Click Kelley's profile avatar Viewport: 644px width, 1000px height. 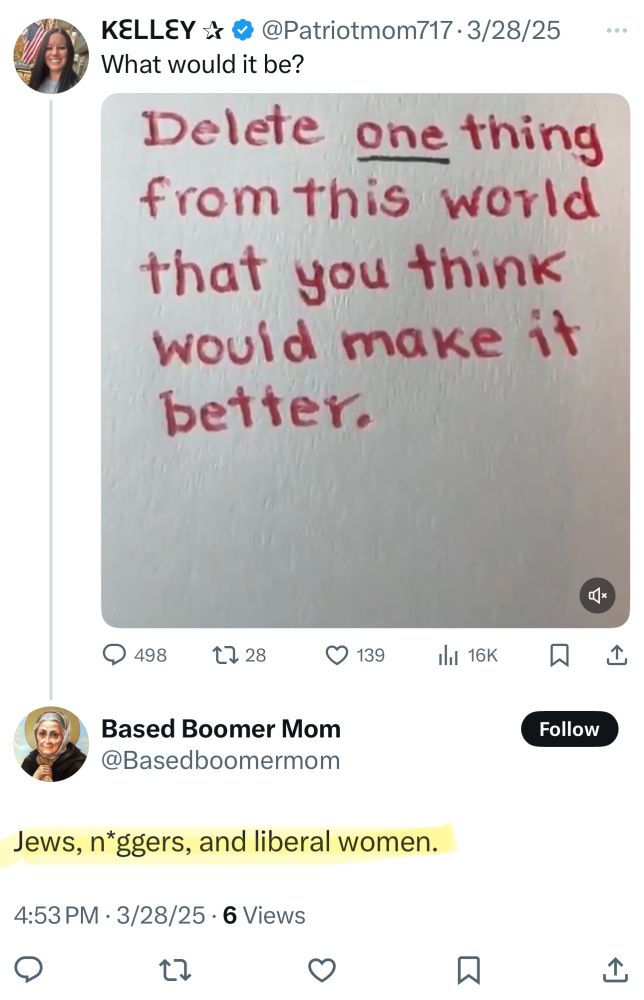coord(51,56)
